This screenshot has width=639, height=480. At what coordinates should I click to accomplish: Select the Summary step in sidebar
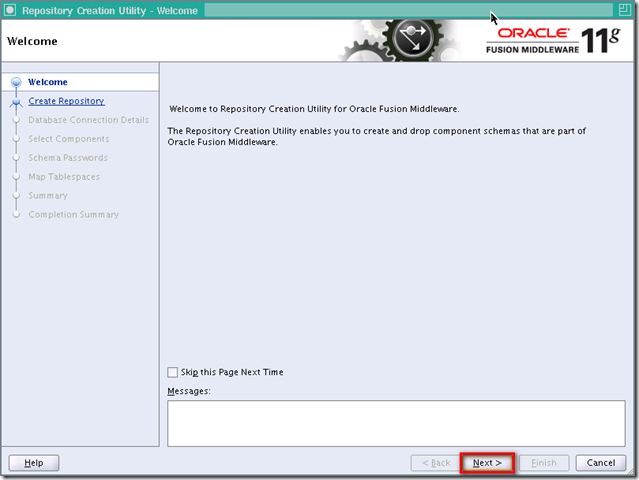[48, 196]
